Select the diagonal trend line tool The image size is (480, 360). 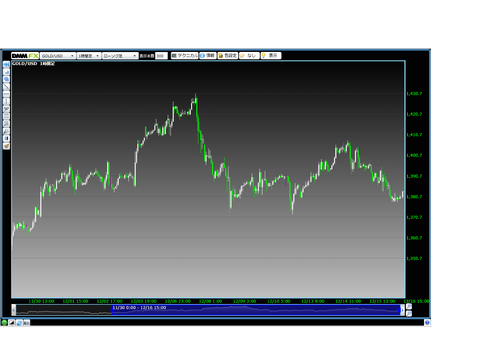pos(6,87)
